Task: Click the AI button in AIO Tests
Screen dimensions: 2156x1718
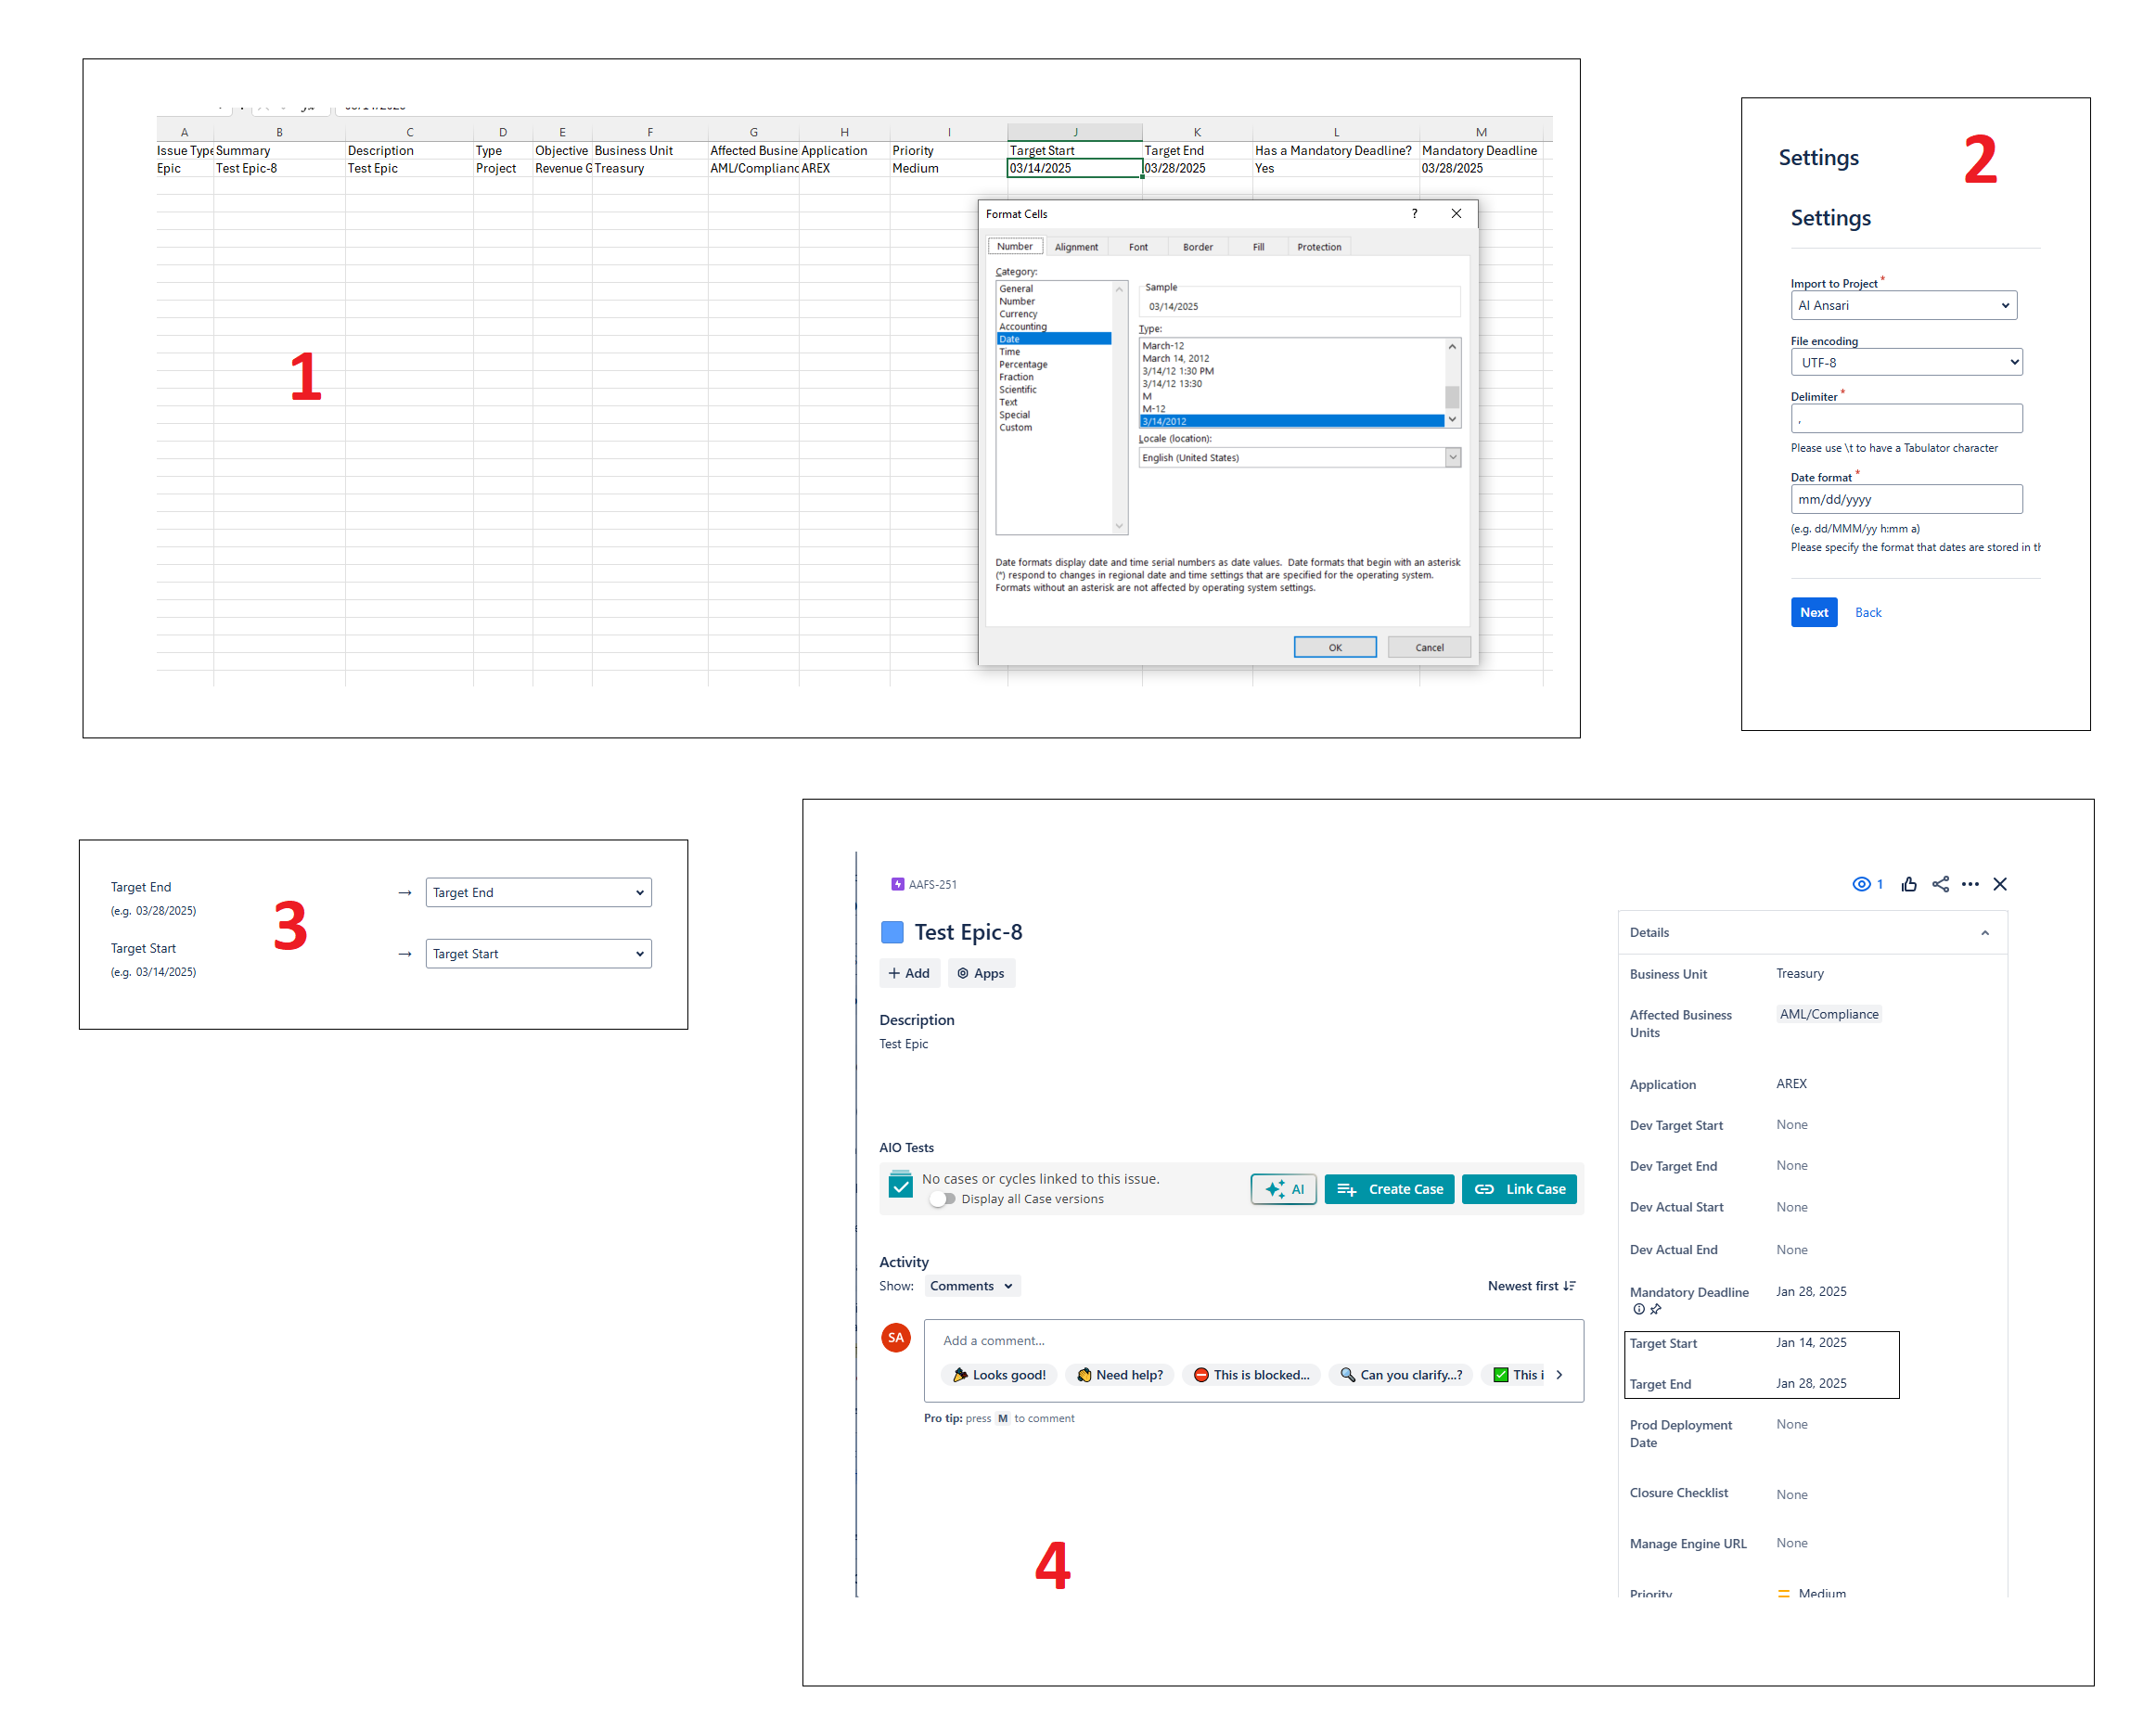Action: pos(1283,1189)
